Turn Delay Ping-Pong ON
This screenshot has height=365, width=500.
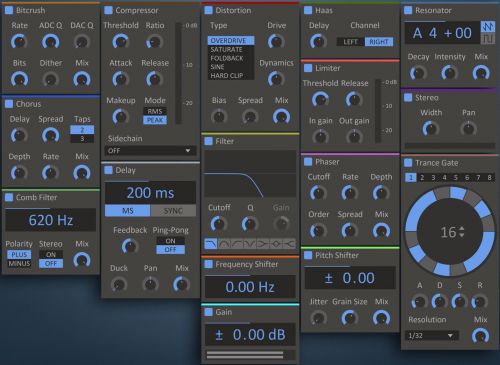click(170, 241)
